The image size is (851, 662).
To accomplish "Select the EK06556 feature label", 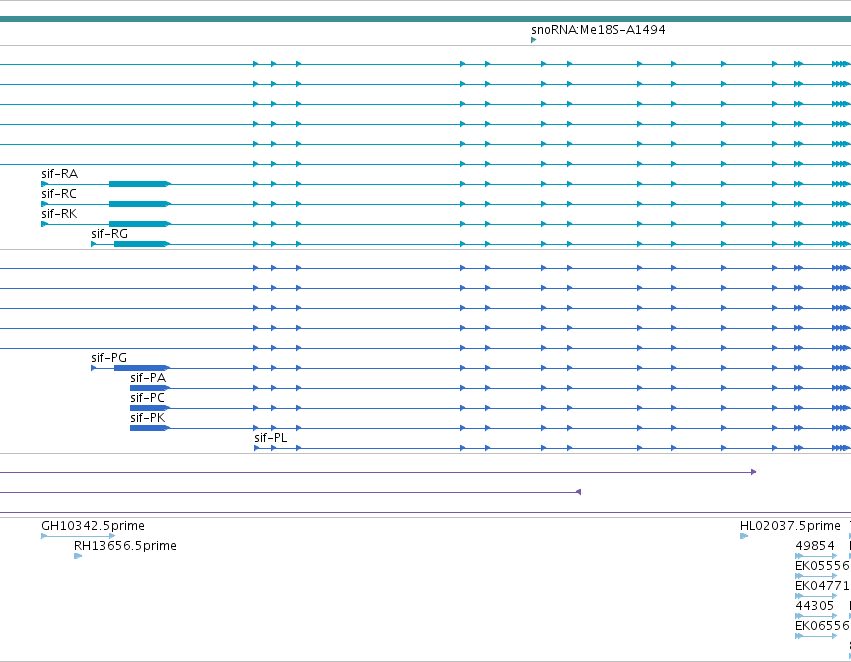I will coord(822,626).
